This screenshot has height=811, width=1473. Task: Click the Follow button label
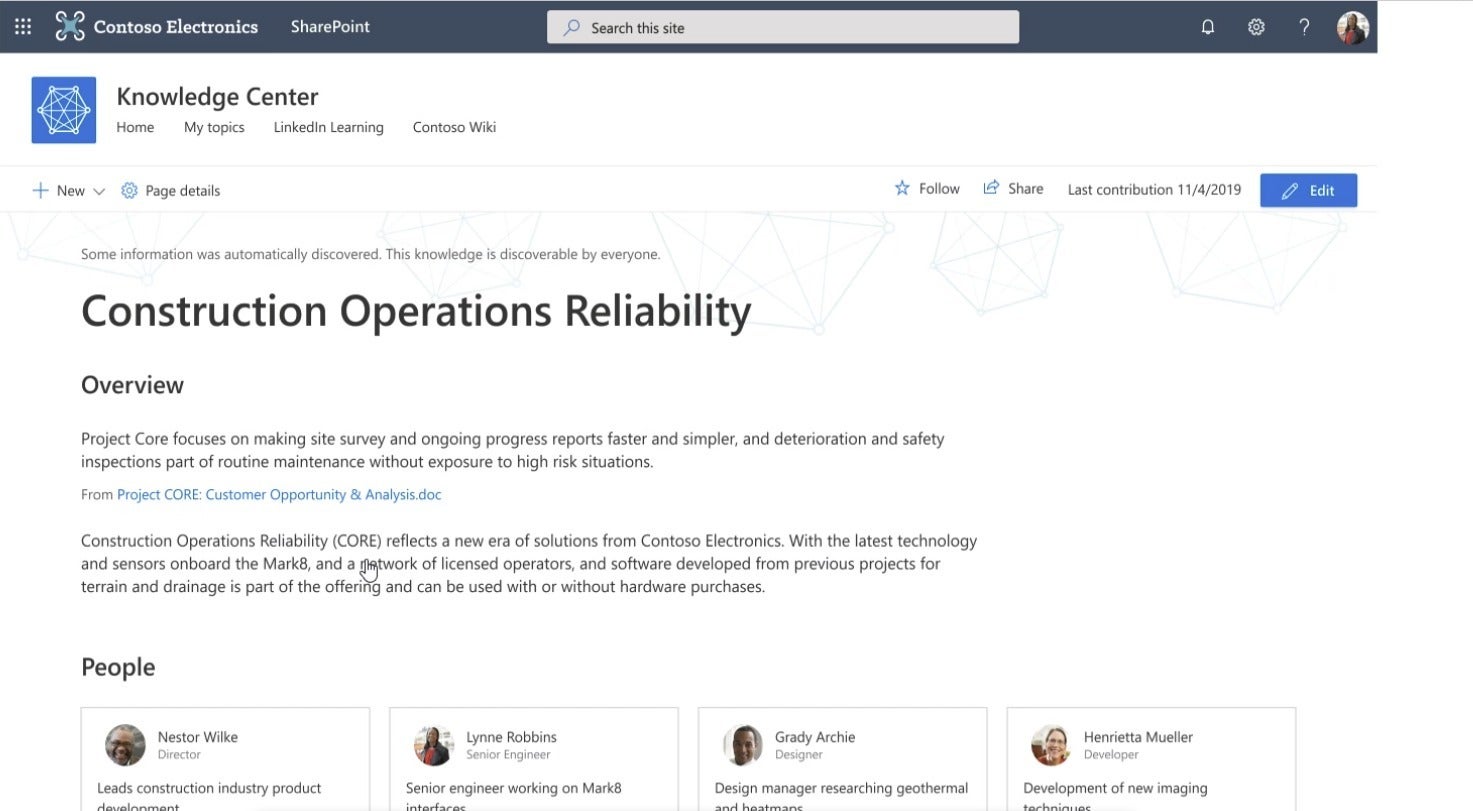pos(939,188)
